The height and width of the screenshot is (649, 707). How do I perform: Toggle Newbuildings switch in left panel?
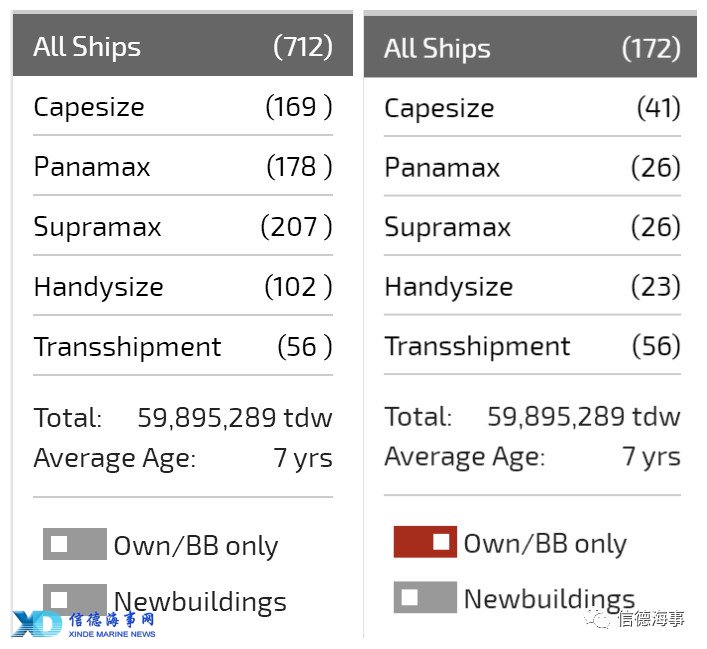pos(75,599)
